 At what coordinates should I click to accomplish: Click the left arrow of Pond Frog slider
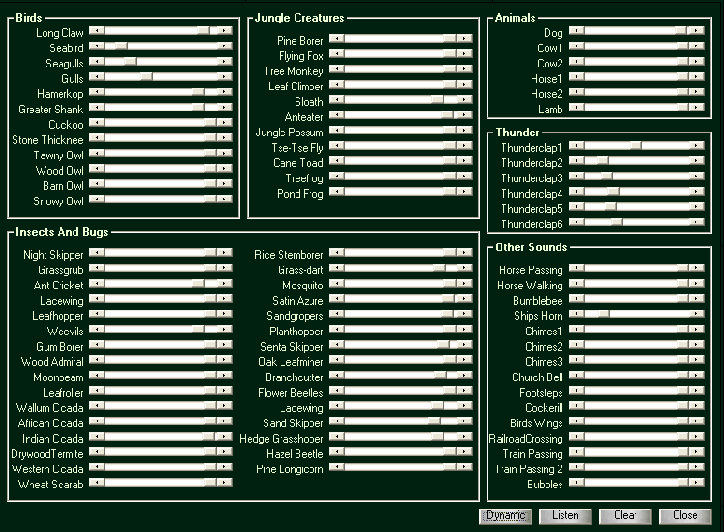[337, 191]
